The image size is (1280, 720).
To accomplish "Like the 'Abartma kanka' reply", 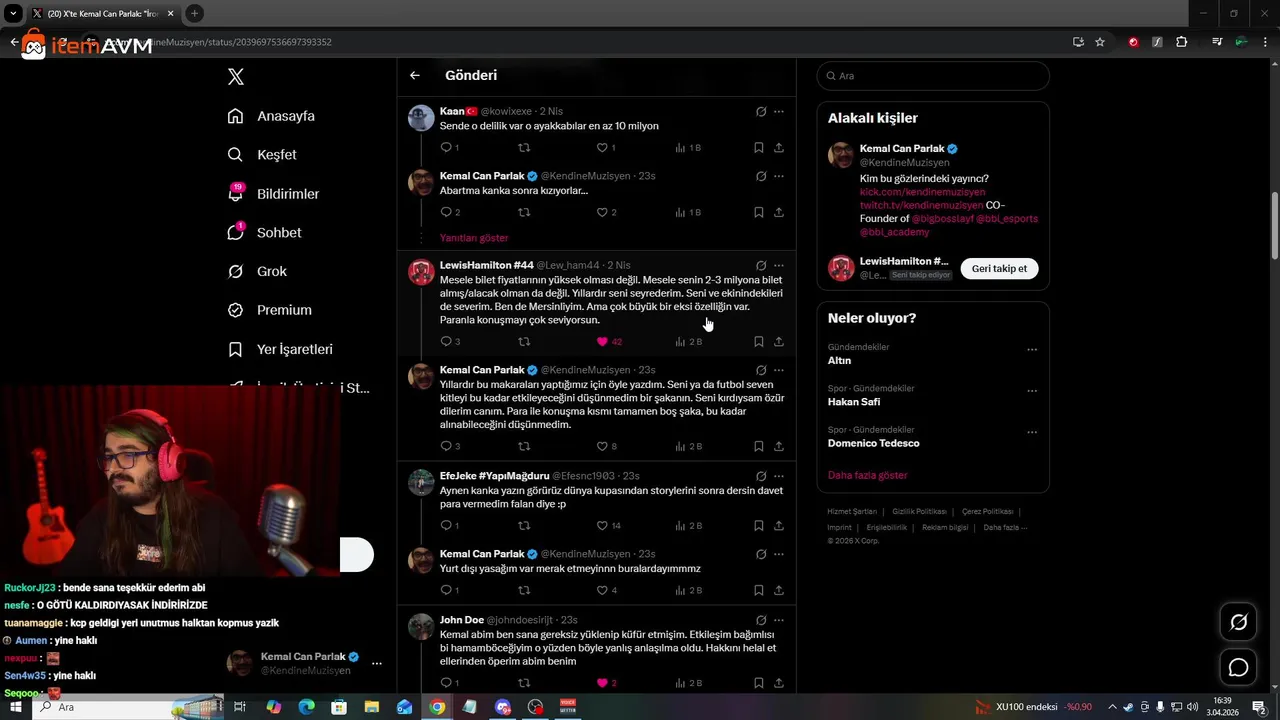I will pyautogui.click(x=602, y=212).
